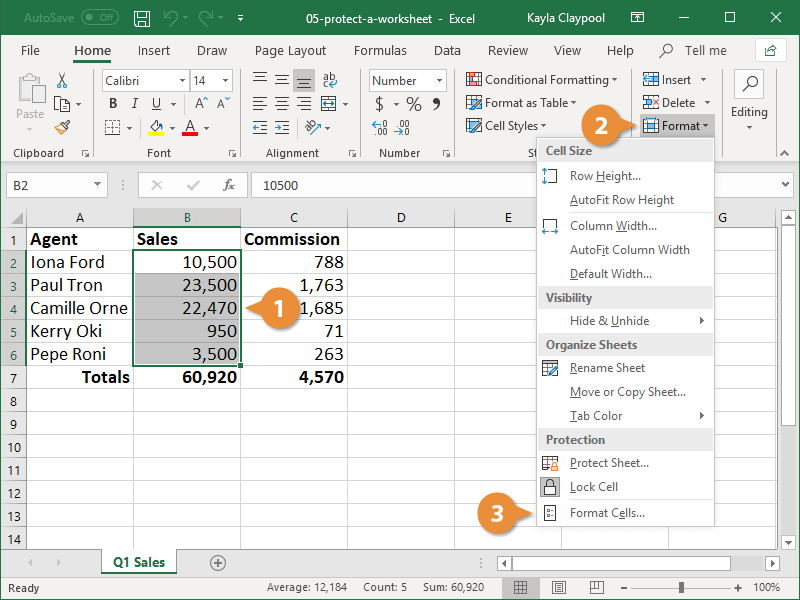Apply Percent Style to the selection
Viewport: 800px width, 600px height.
(415, 103)
